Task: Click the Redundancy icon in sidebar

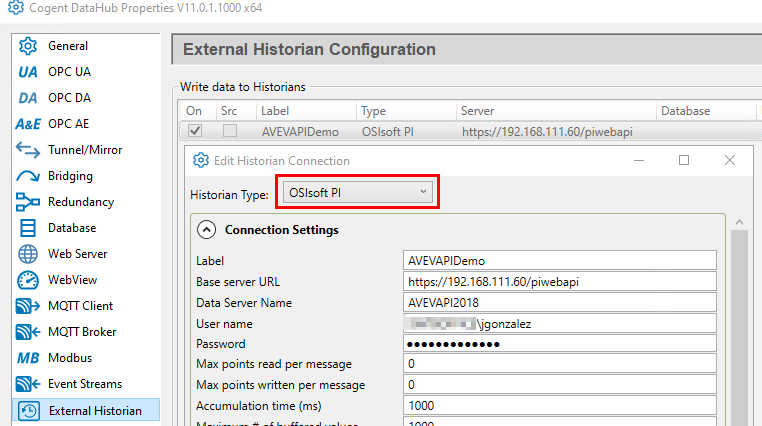Action: click(x=28, y=202)
